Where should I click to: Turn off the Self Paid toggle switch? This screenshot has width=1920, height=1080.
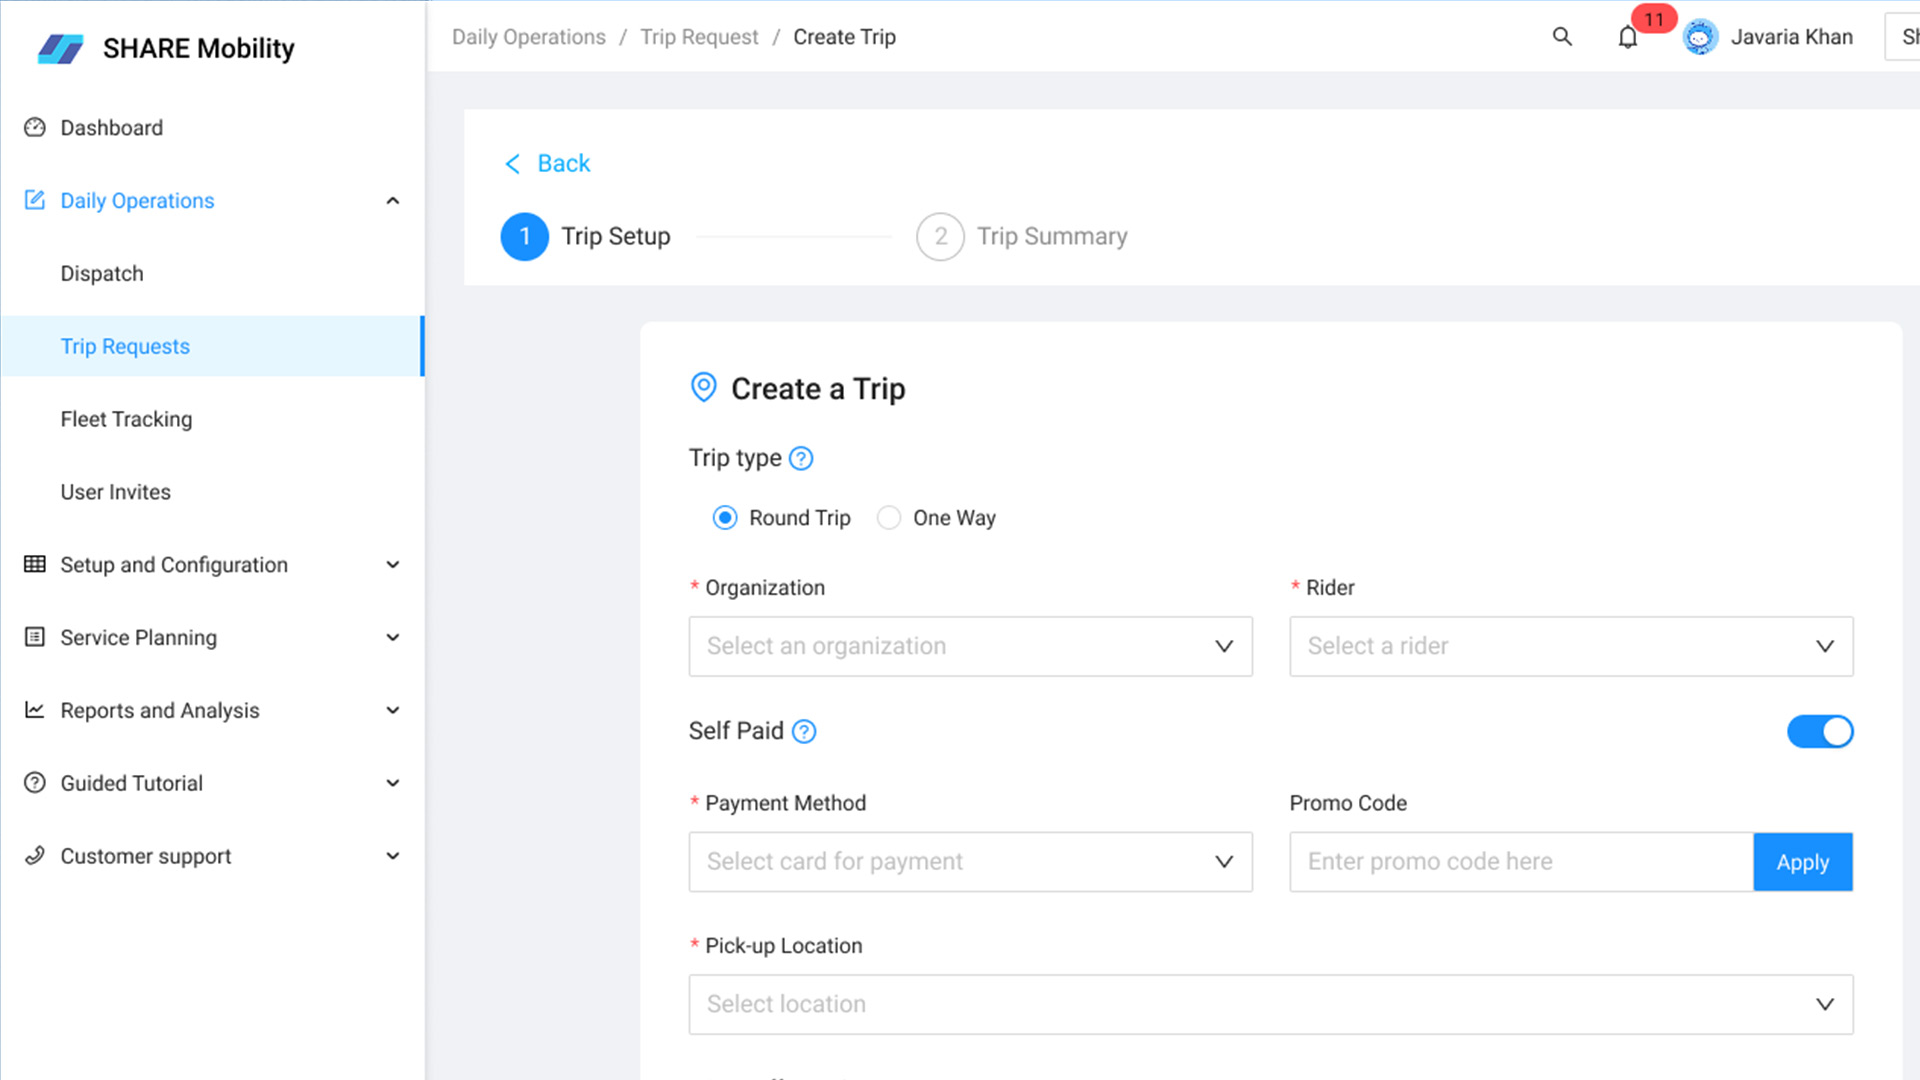tap(1820, 731)
